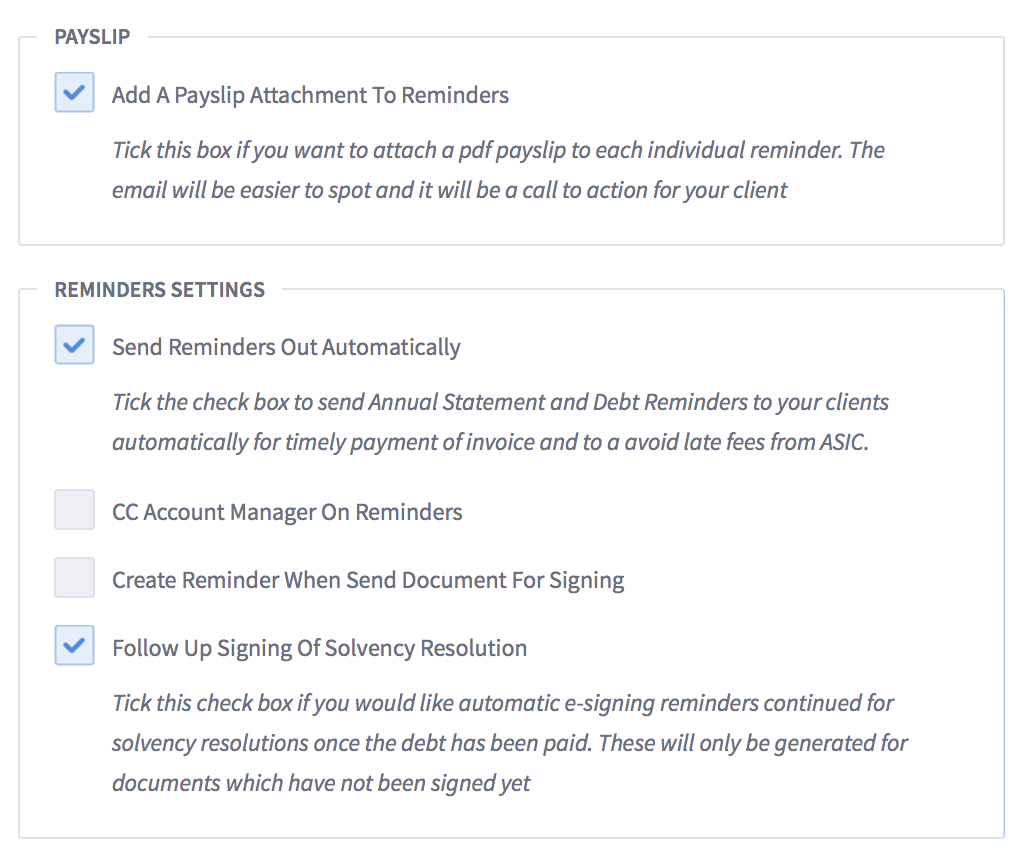This screenshot has height=866, width=1036.
Task: Tick the Create Reminder When Send Document checkbox
Action: [74, 578]
